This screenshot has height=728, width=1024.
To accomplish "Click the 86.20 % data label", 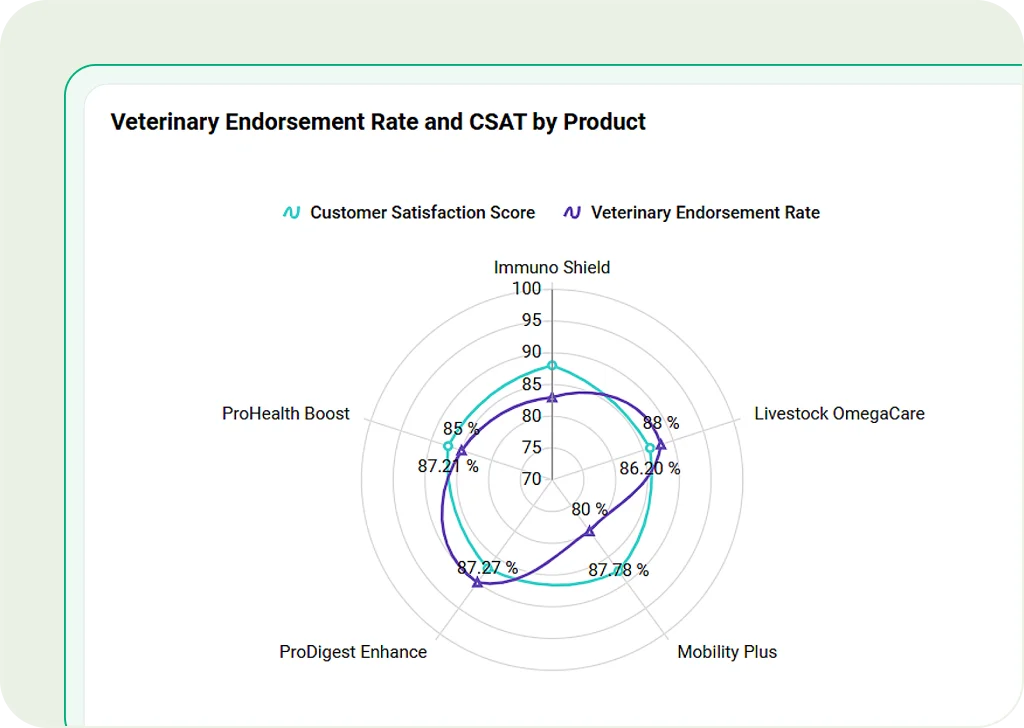I will [650, 468].
